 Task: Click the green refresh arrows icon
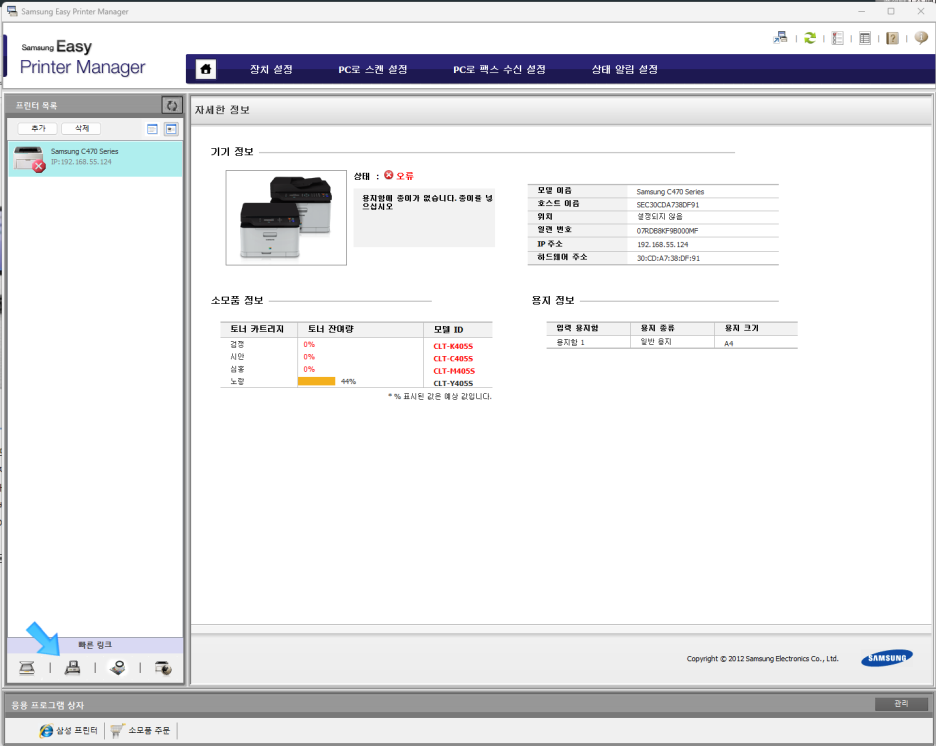click(x=809, y=38)
